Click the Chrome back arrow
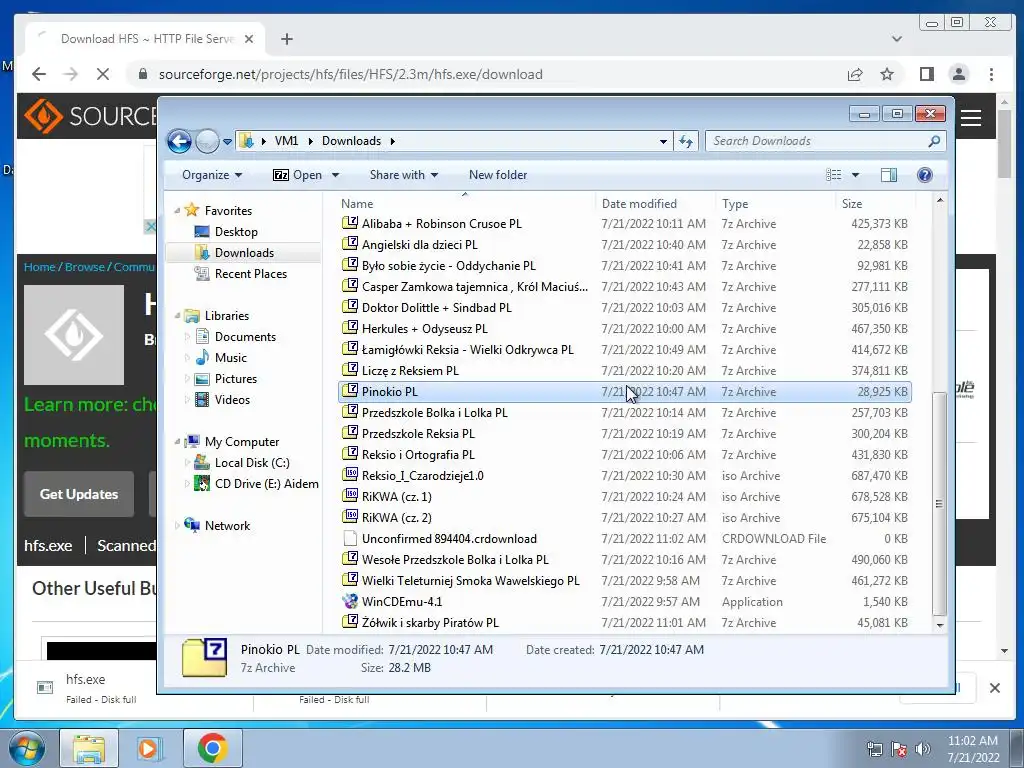Image resolution: width=1024 pixels, height=768 pixels. [39, 74]
